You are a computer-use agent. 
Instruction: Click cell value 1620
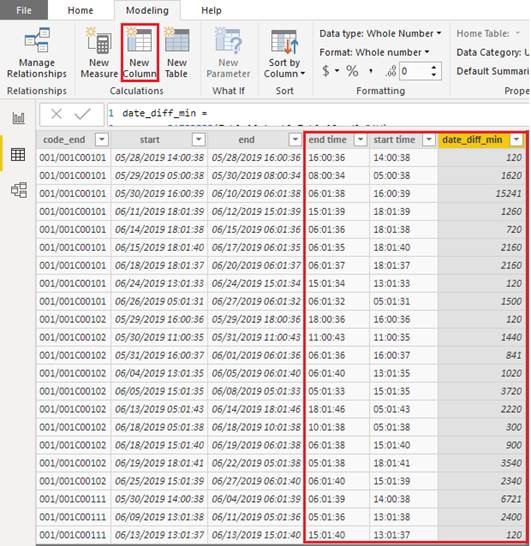point(511,176)
